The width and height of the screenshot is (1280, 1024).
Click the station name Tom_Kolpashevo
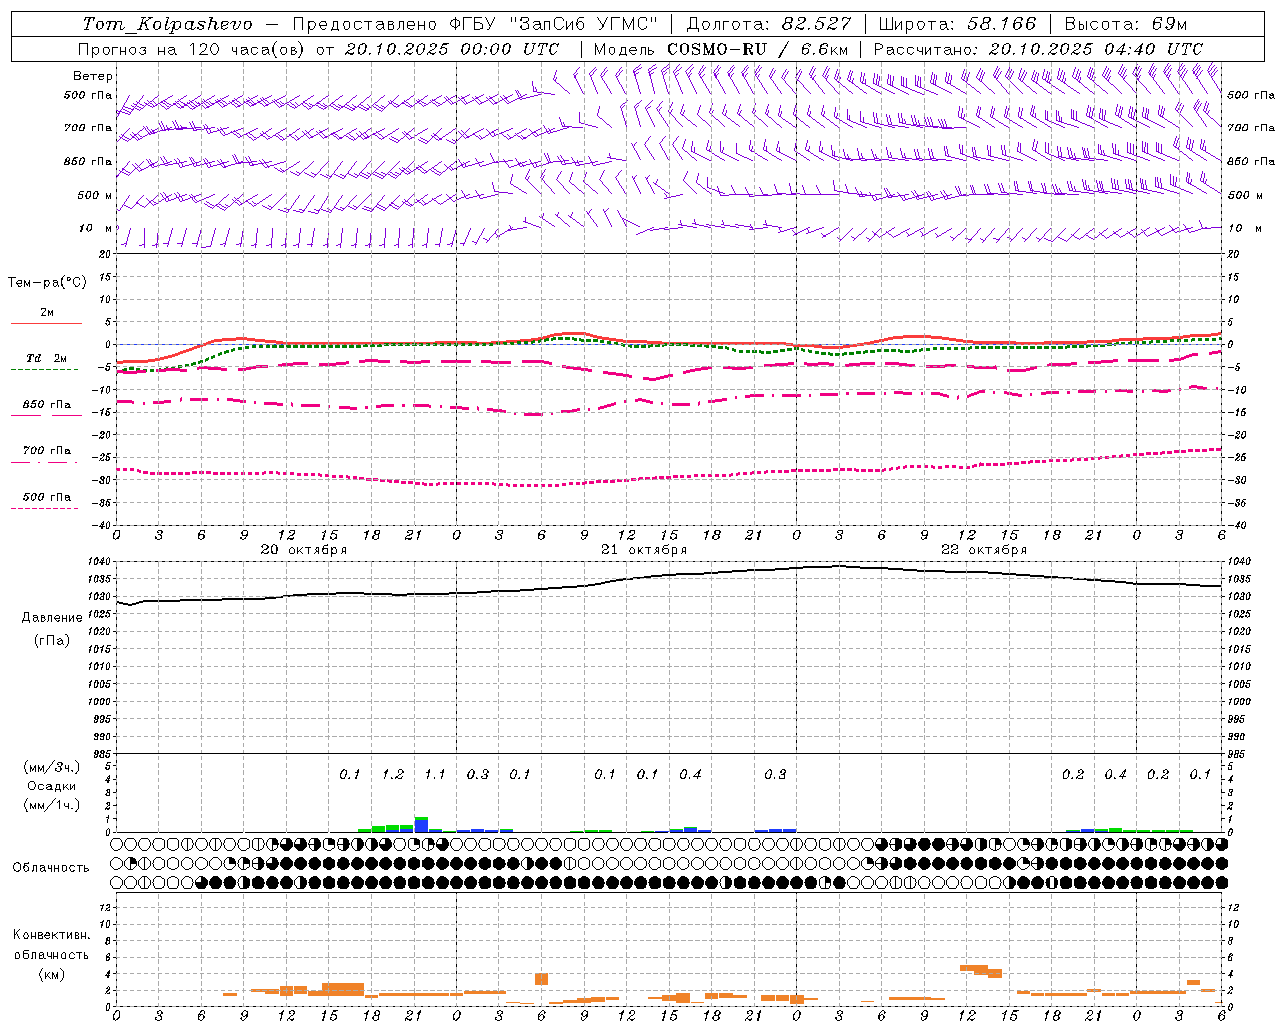click(x=167, y=24)
